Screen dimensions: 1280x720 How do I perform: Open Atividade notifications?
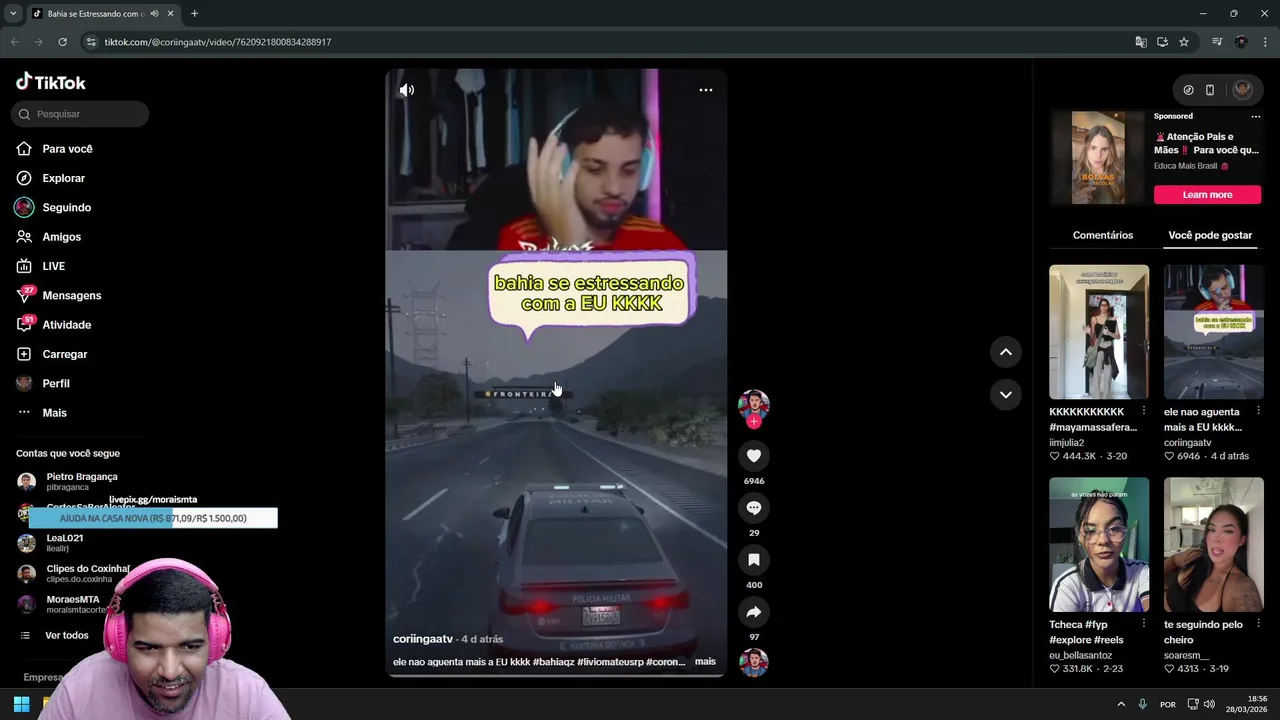tap(66, 325)
